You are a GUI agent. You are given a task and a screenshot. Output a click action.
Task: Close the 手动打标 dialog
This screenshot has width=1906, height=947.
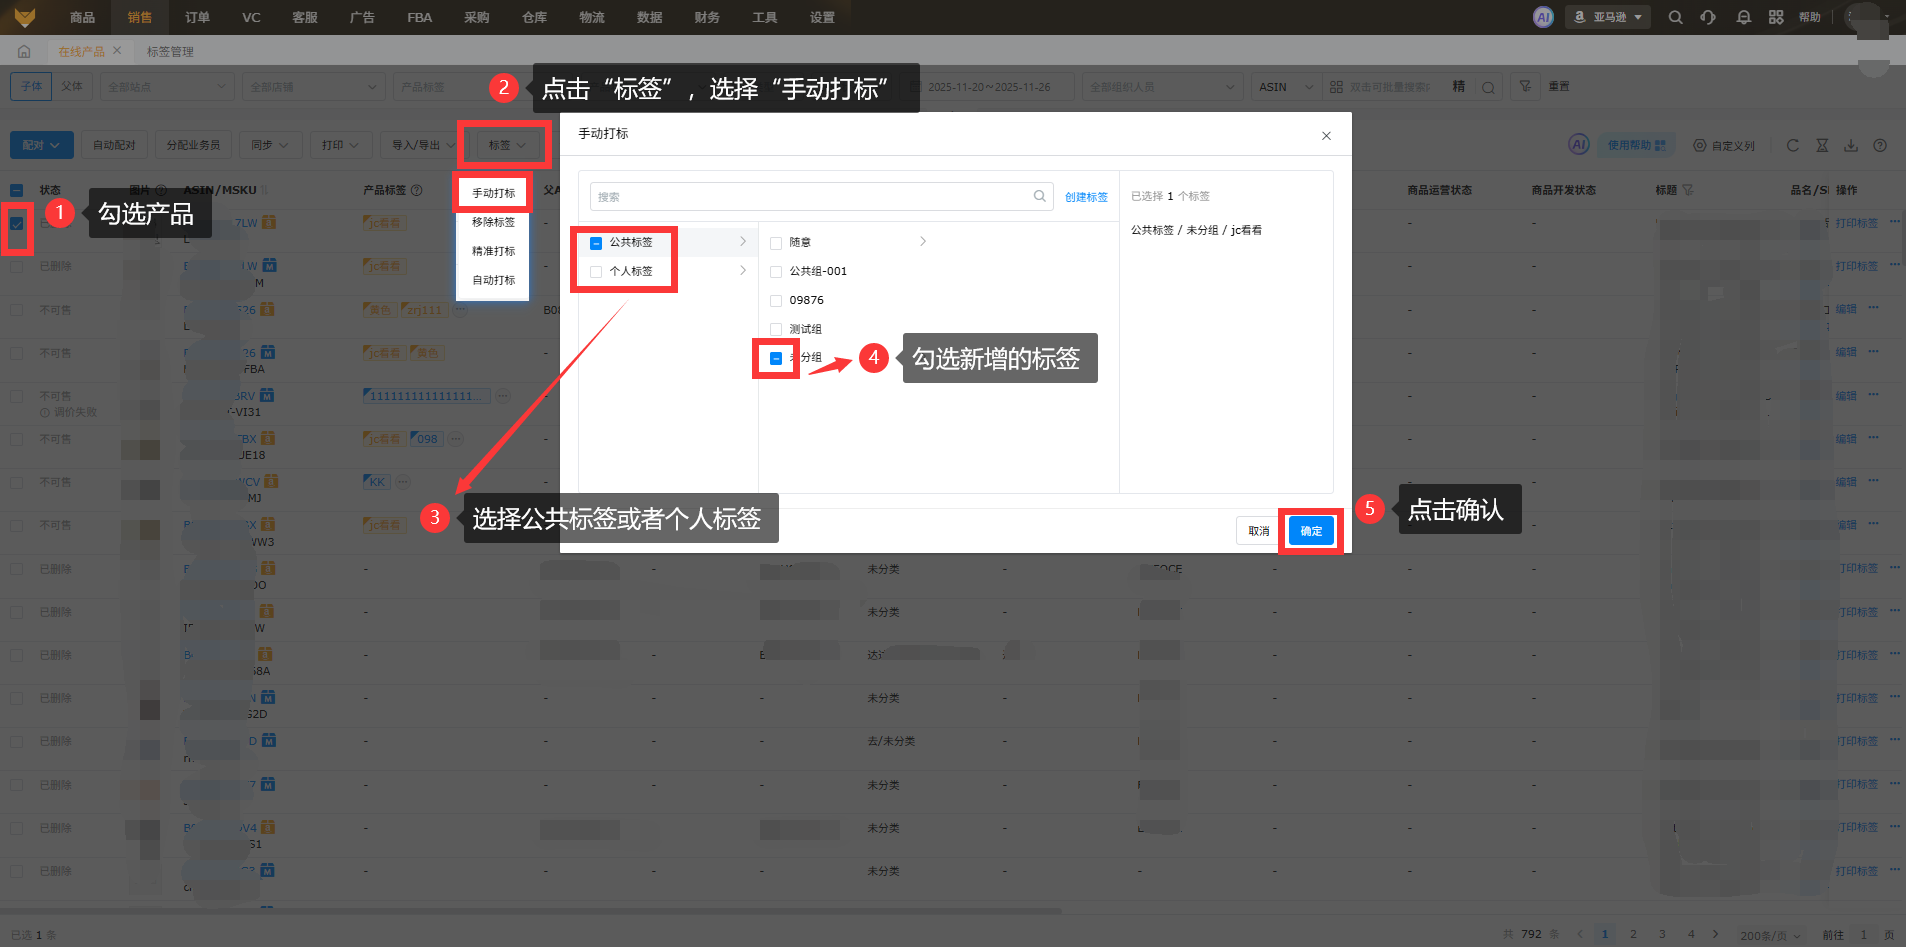click(x=1326, y=135)
